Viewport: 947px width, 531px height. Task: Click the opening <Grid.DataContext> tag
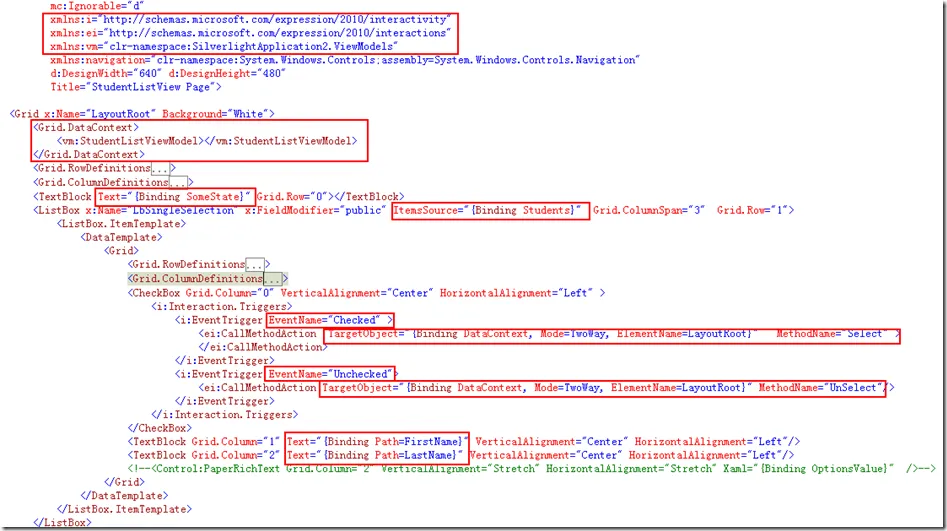[86, 127]
